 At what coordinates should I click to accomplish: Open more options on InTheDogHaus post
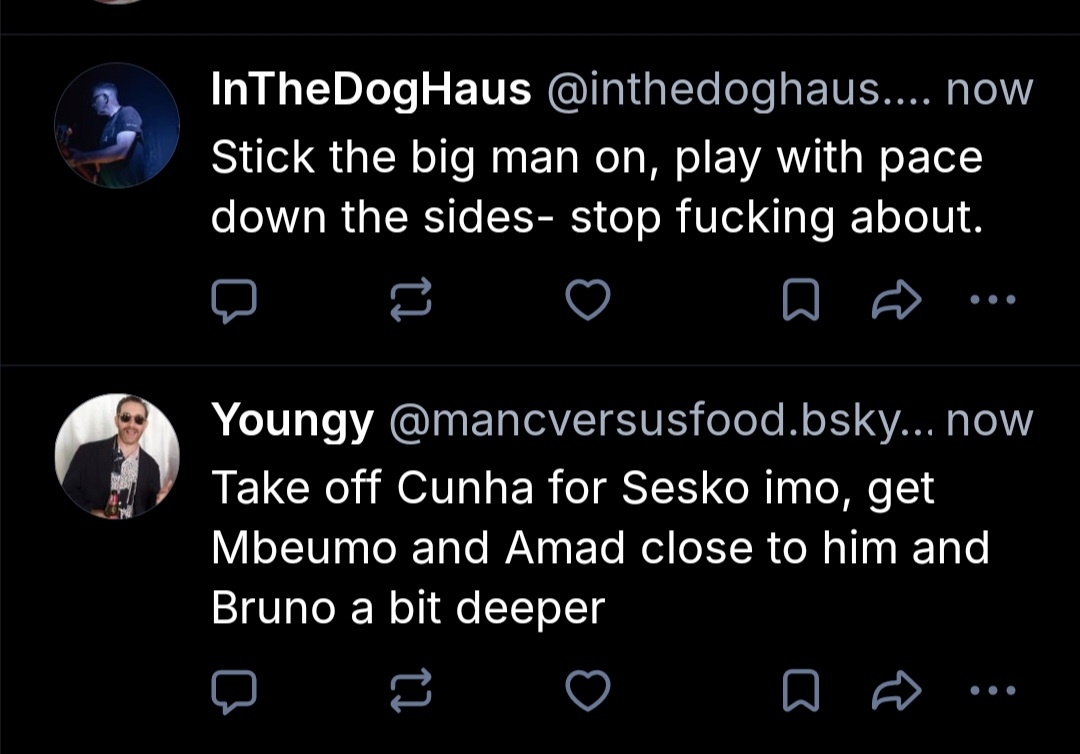[x=995, y=299]
